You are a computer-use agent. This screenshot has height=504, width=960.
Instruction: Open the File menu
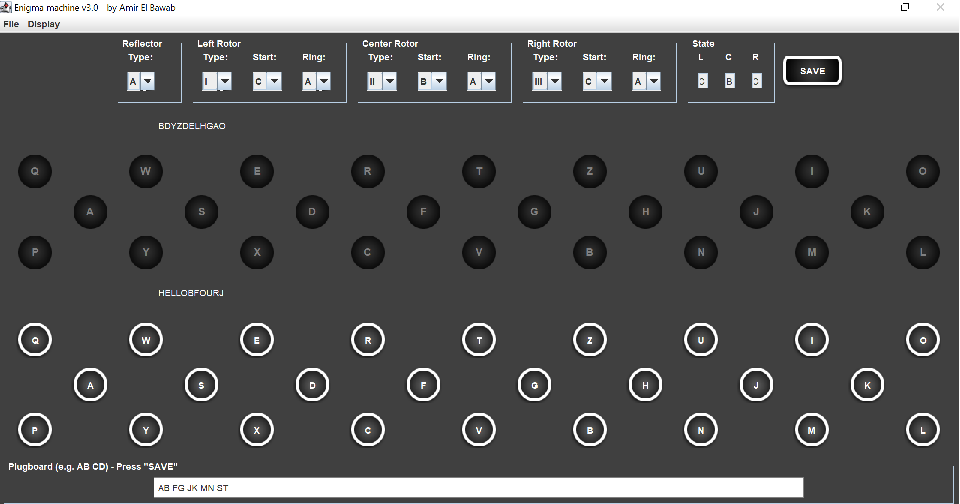pos(11,24)
